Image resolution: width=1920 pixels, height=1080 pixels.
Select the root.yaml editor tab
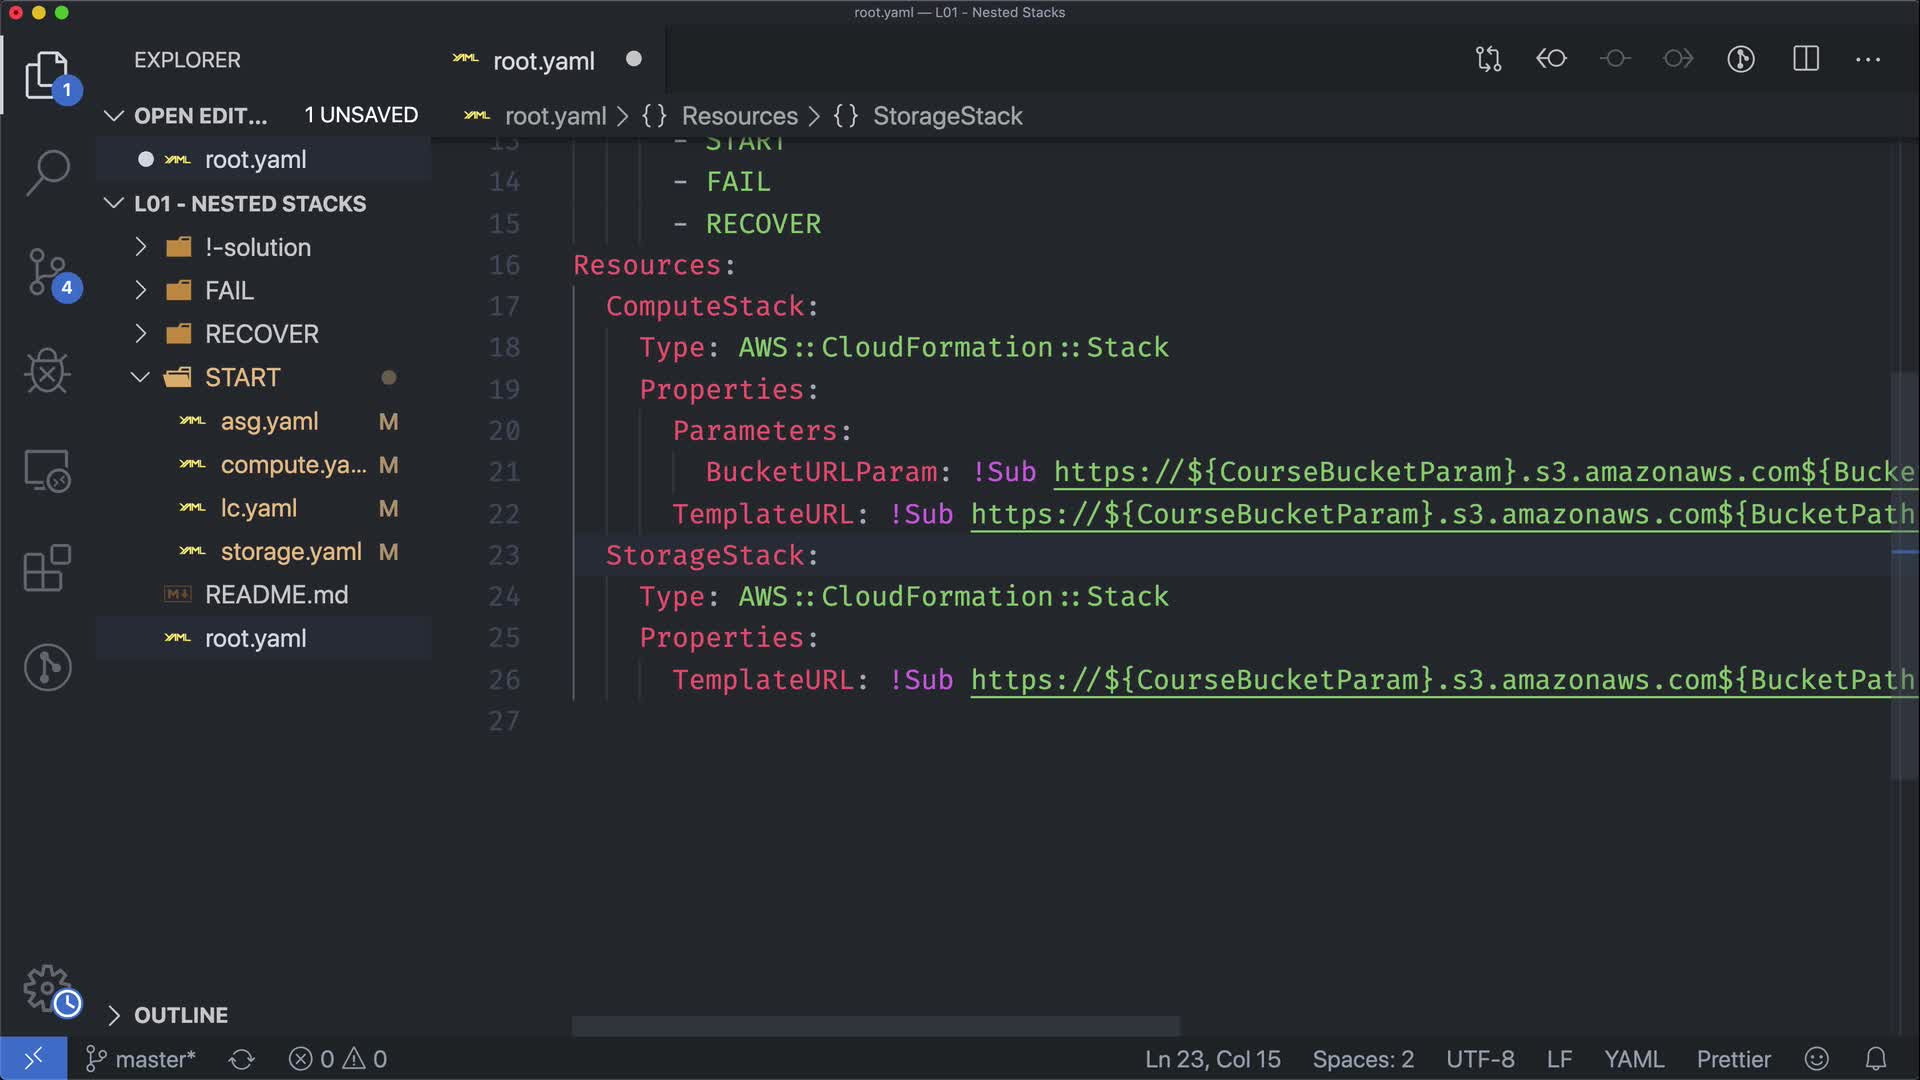[x=543, y=61]
